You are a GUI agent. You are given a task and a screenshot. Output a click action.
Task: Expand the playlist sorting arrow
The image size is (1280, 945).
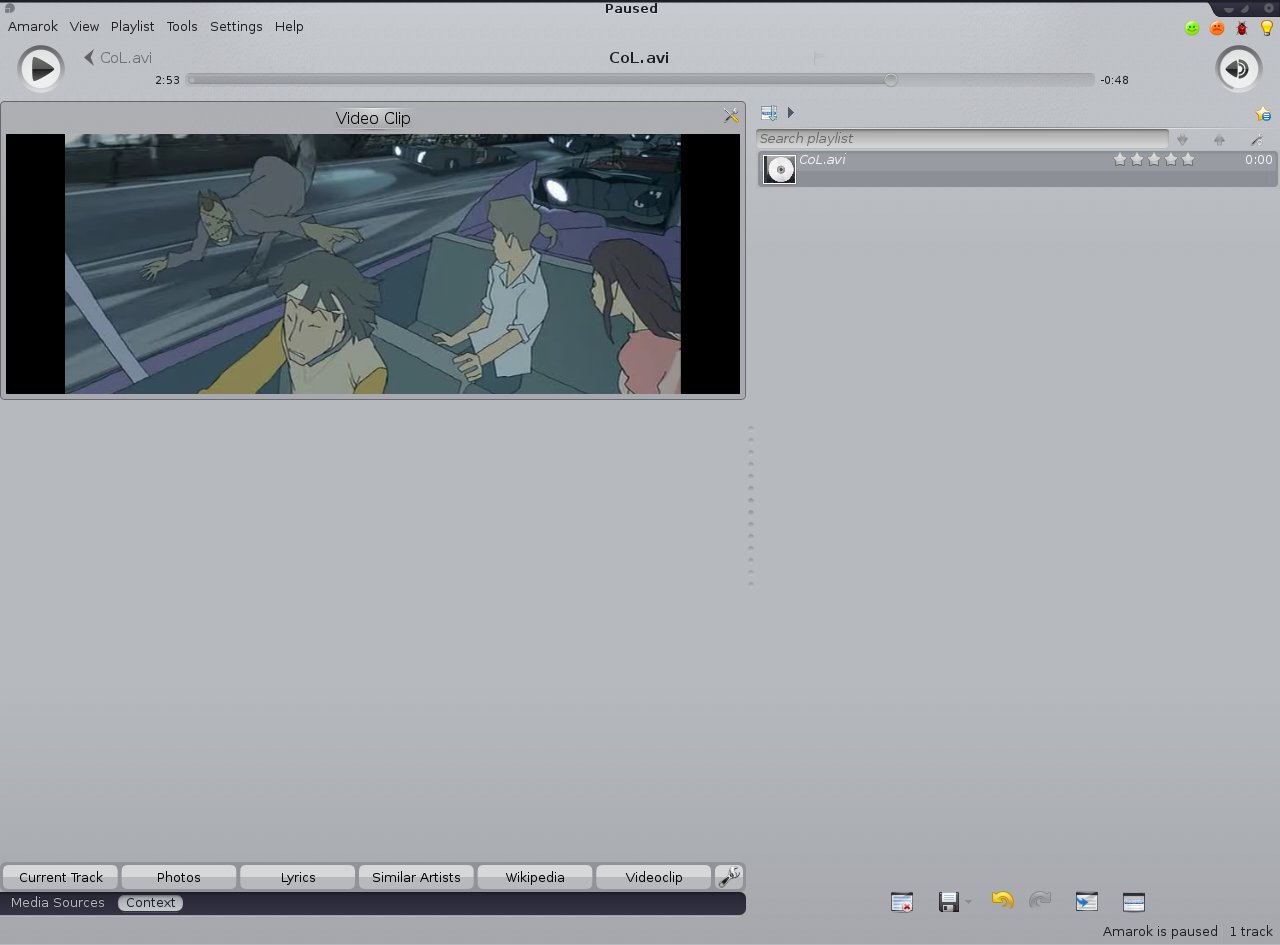[x=790, y=113]
